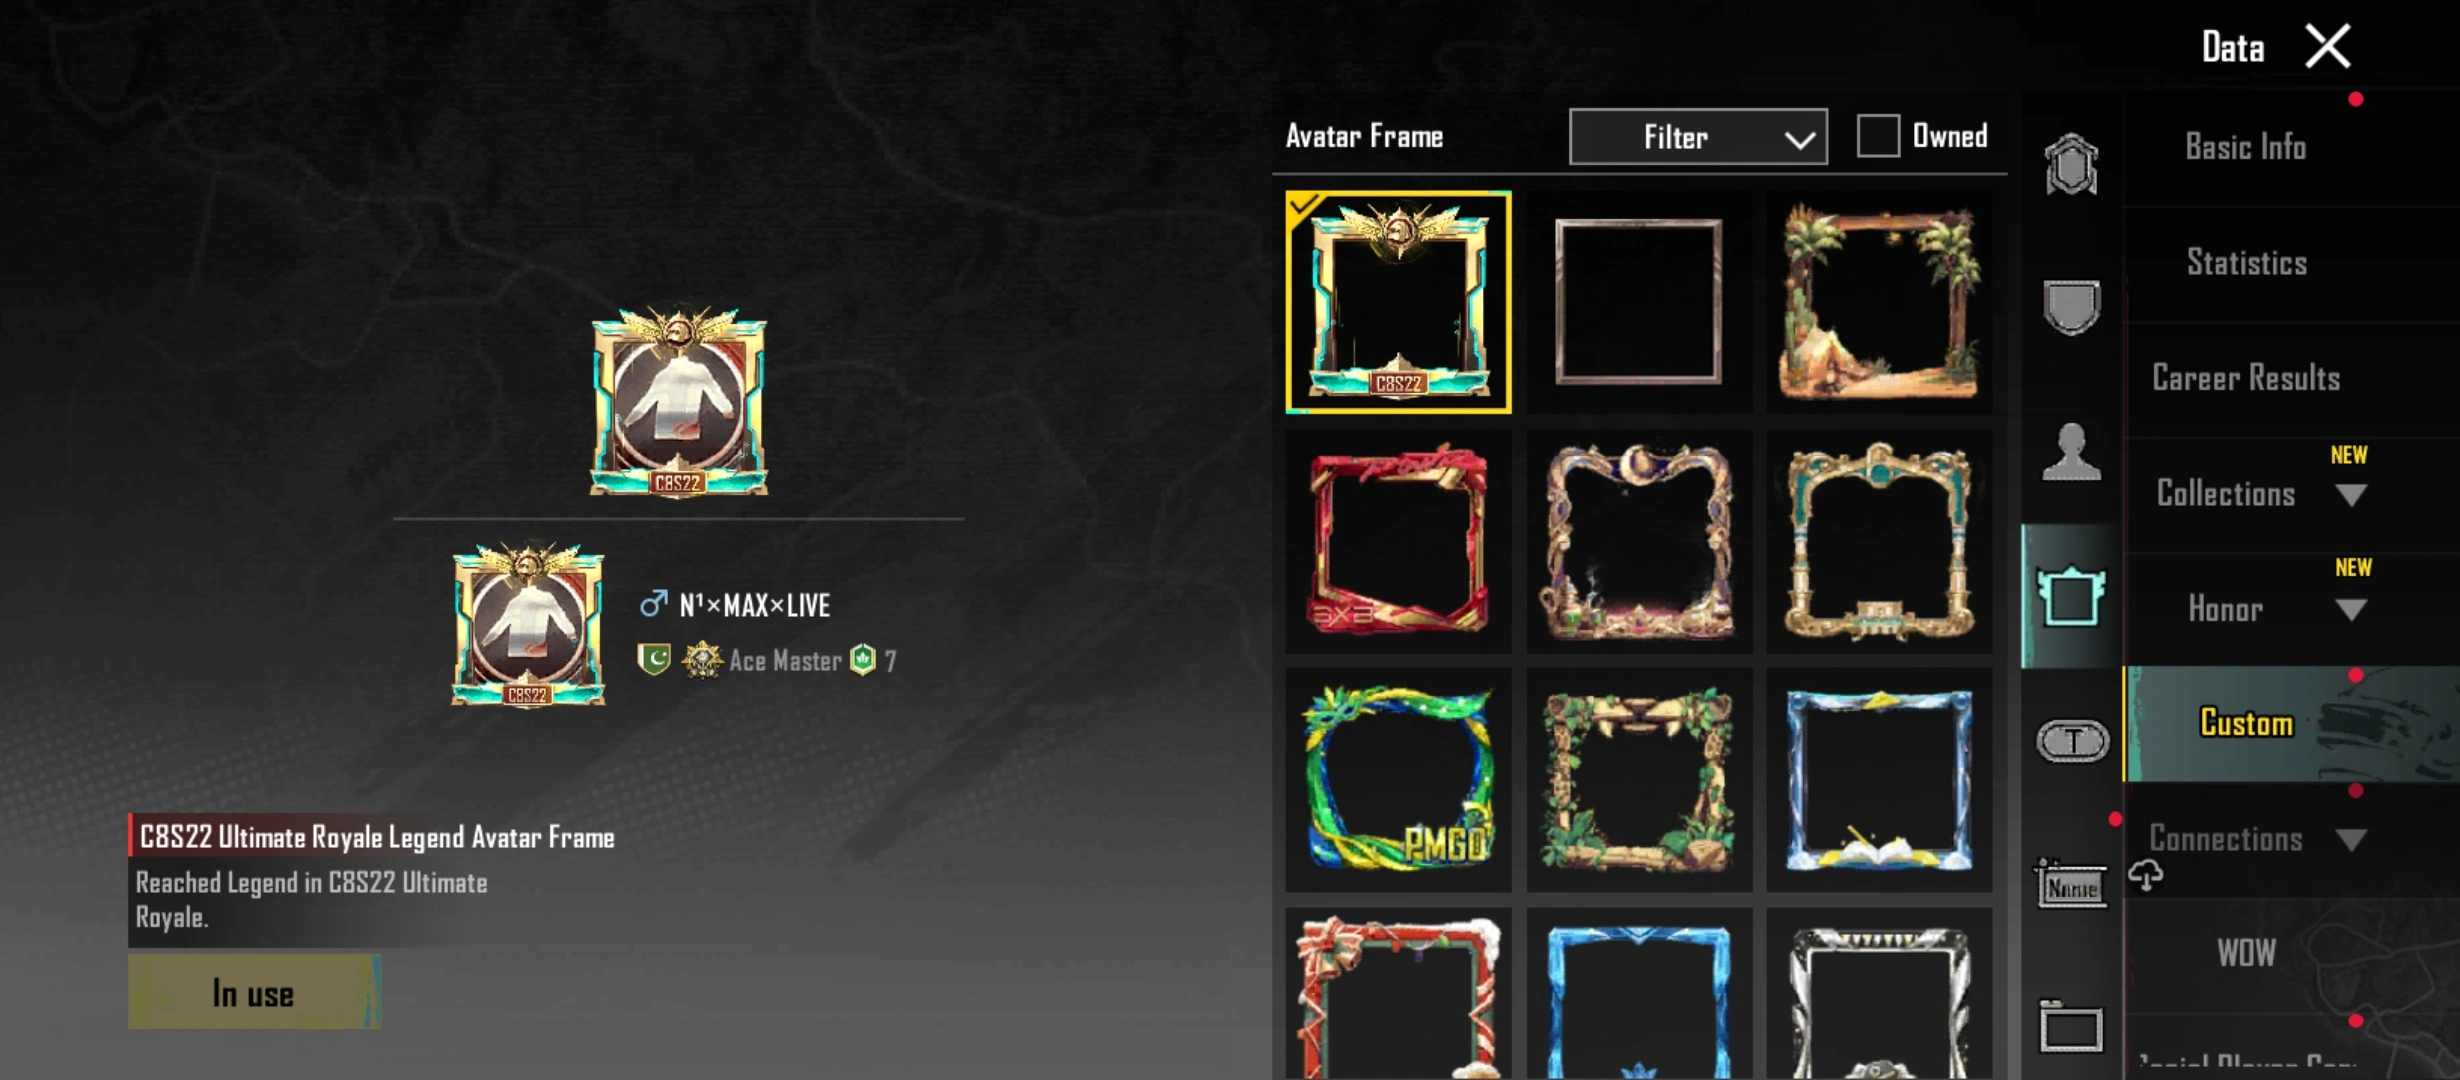Open the avatar silhouette category icon
This screenshot has height=1080, width=2460.
(x=2071, y=452)
